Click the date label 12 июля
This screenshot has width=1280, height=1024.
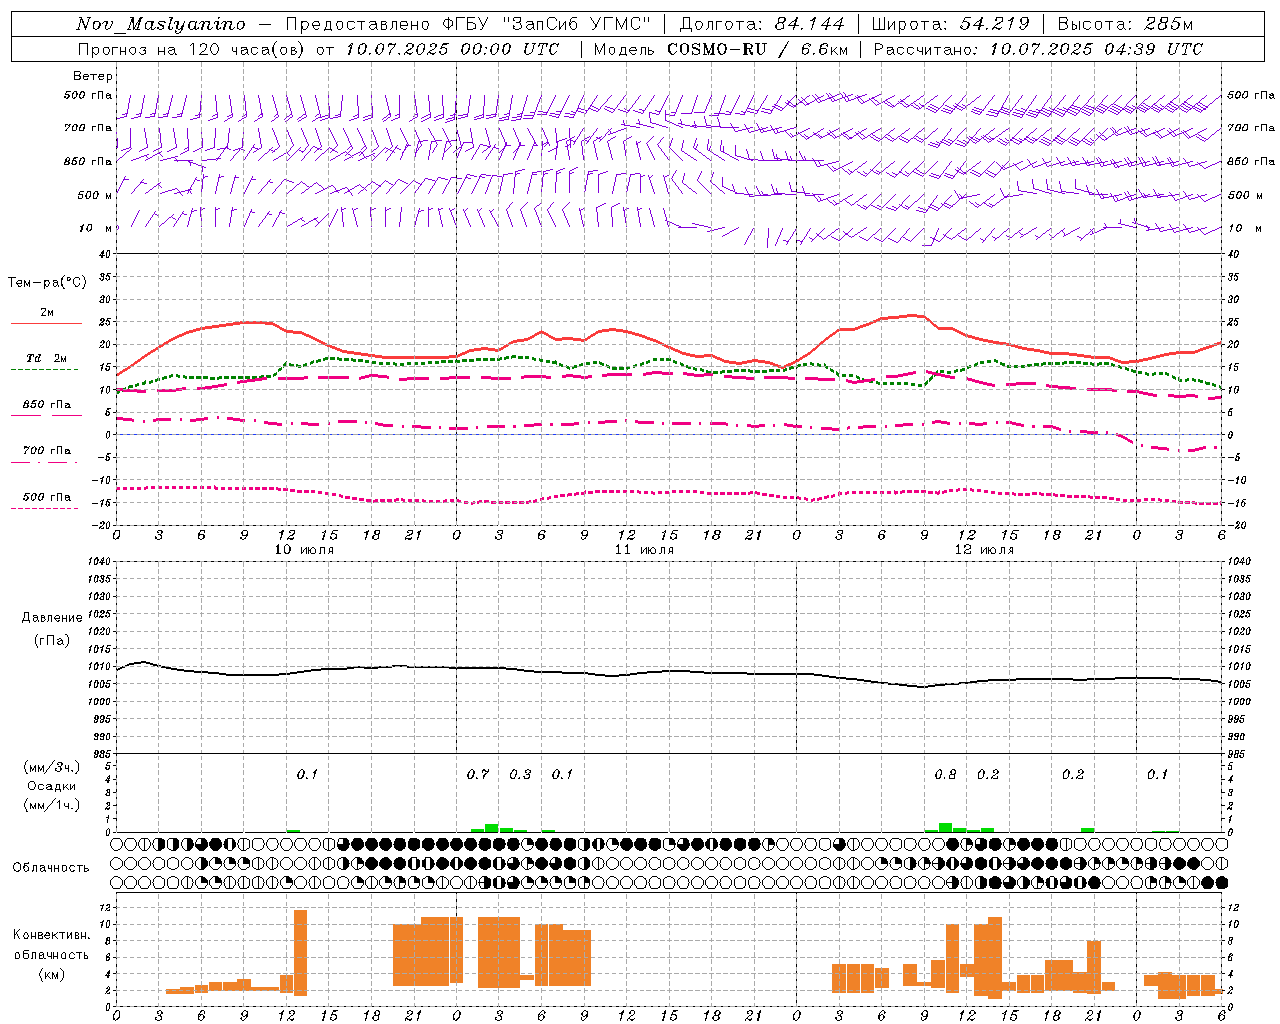tap(985, 549)
